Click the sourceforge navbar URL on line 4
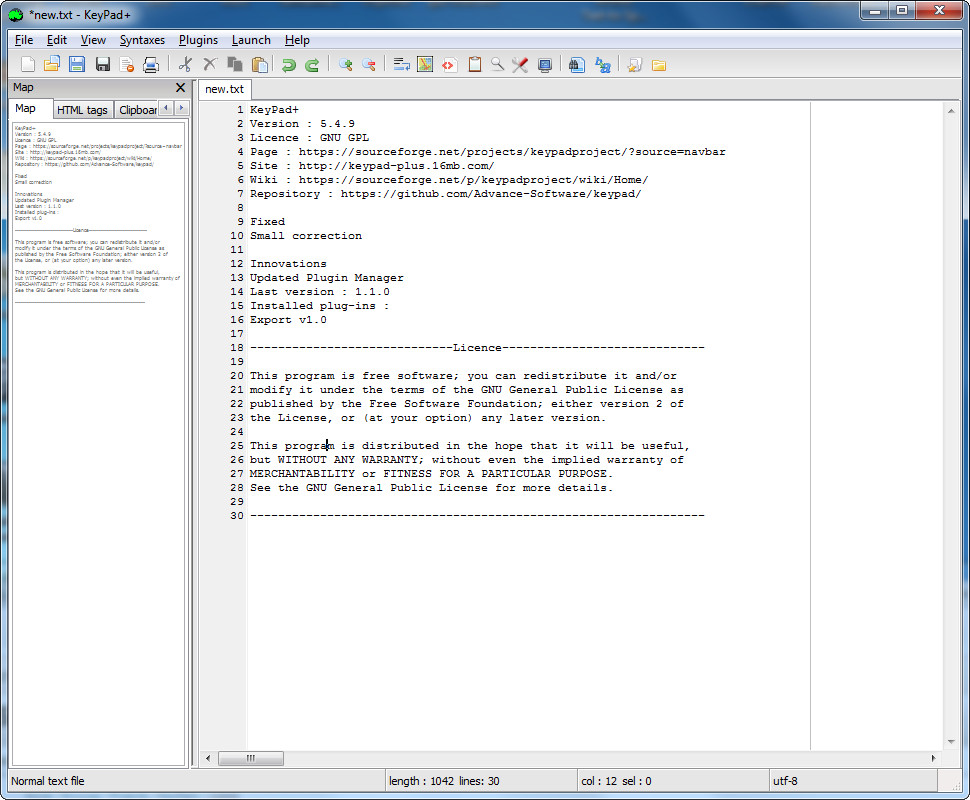970x800 pixels. (x=512, y=152)
